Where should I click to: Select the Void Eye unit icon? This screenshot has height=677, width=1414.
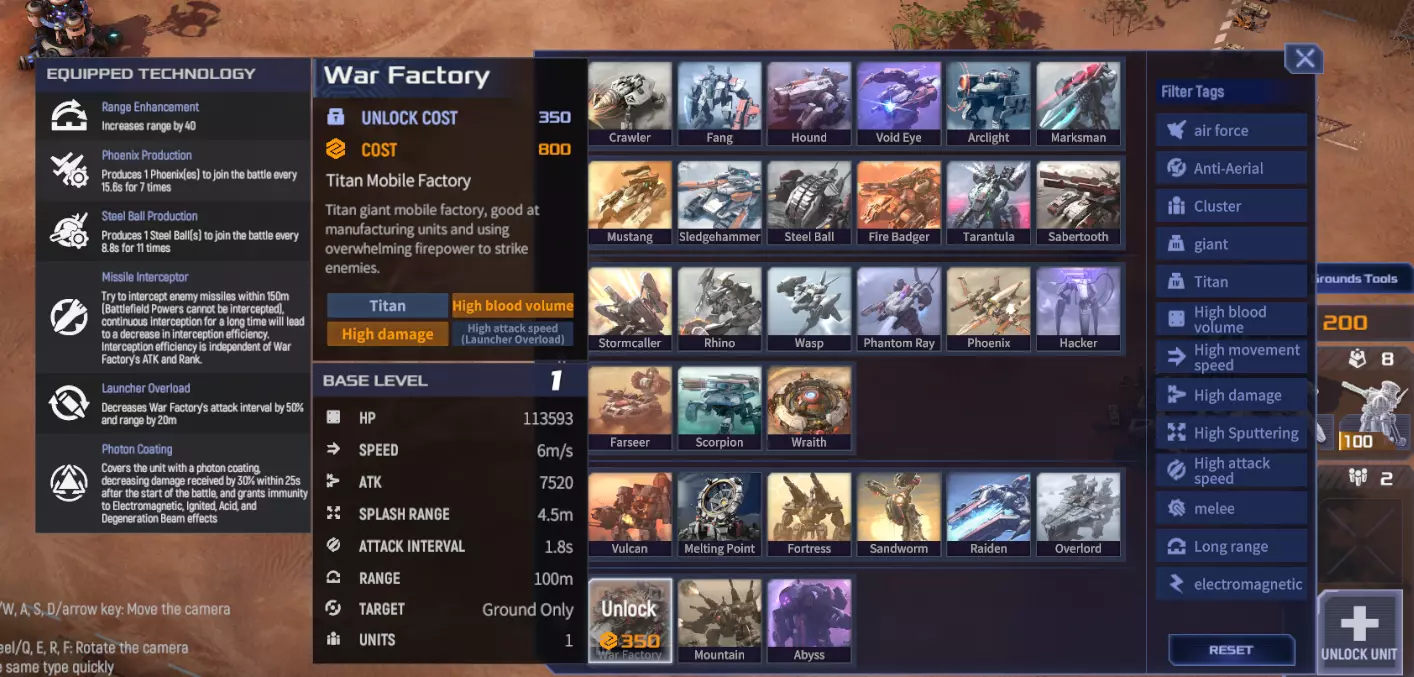[899, 105]
